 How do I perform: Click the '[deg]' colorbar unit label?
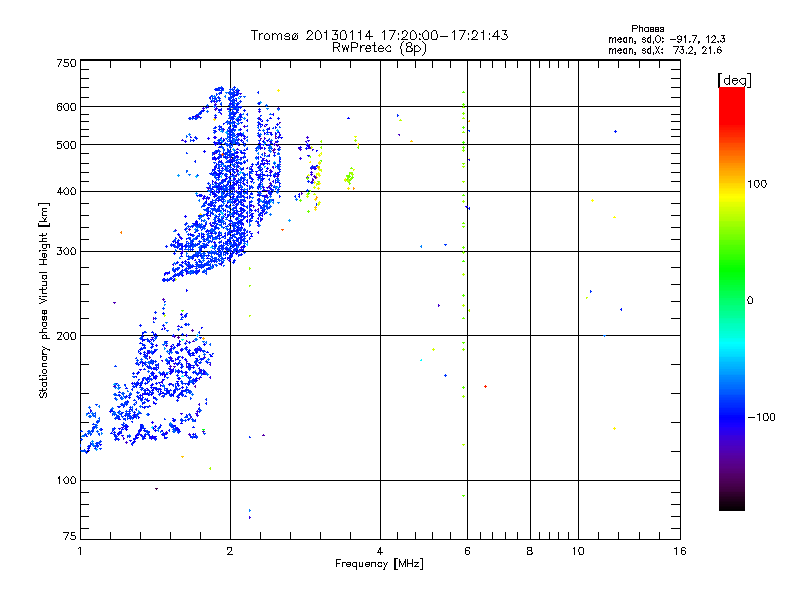point(734,80)
